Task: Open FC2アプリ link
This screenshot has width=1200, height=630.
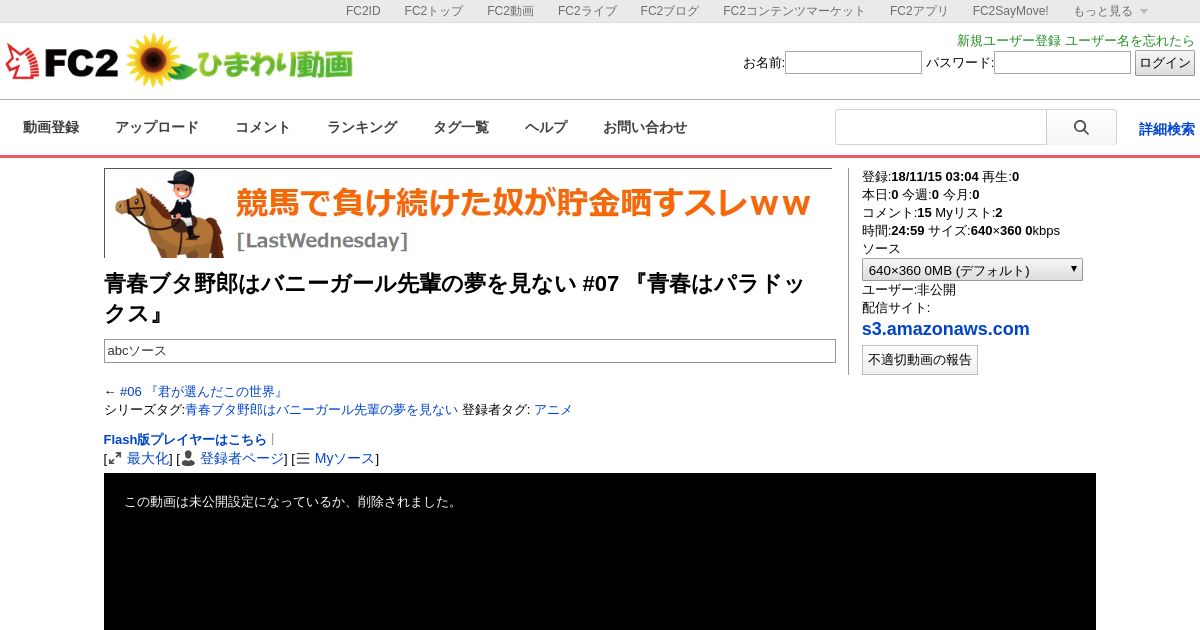Action: click(919, 11)
